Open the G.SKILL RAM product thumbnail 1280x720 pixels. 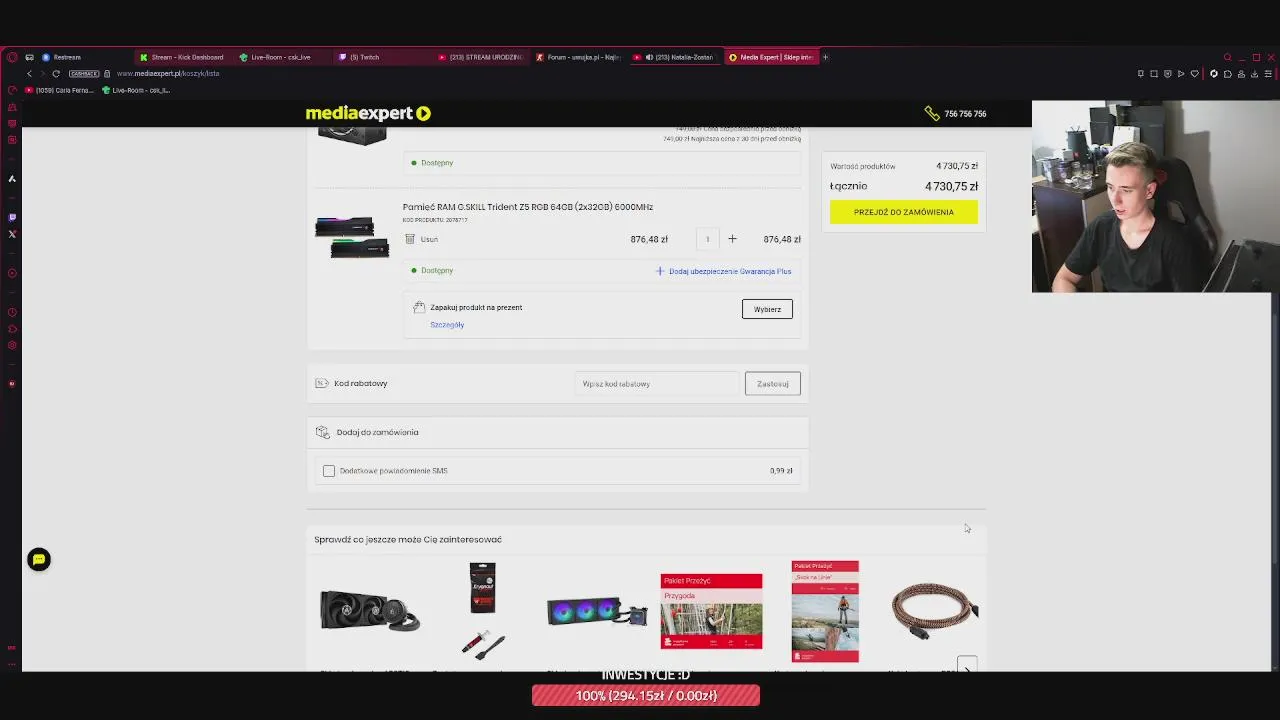[352, 236]
